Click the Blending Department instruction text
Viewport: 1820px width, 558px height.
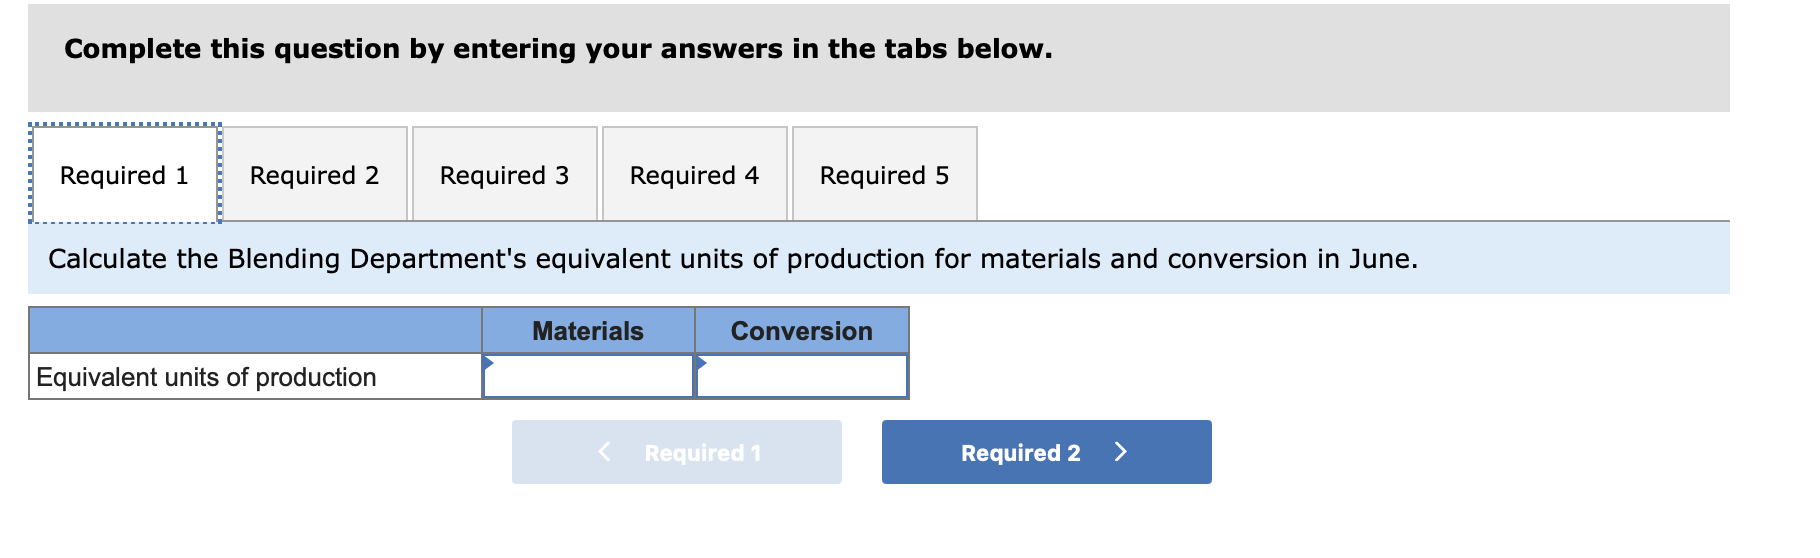tap(733, 259)
